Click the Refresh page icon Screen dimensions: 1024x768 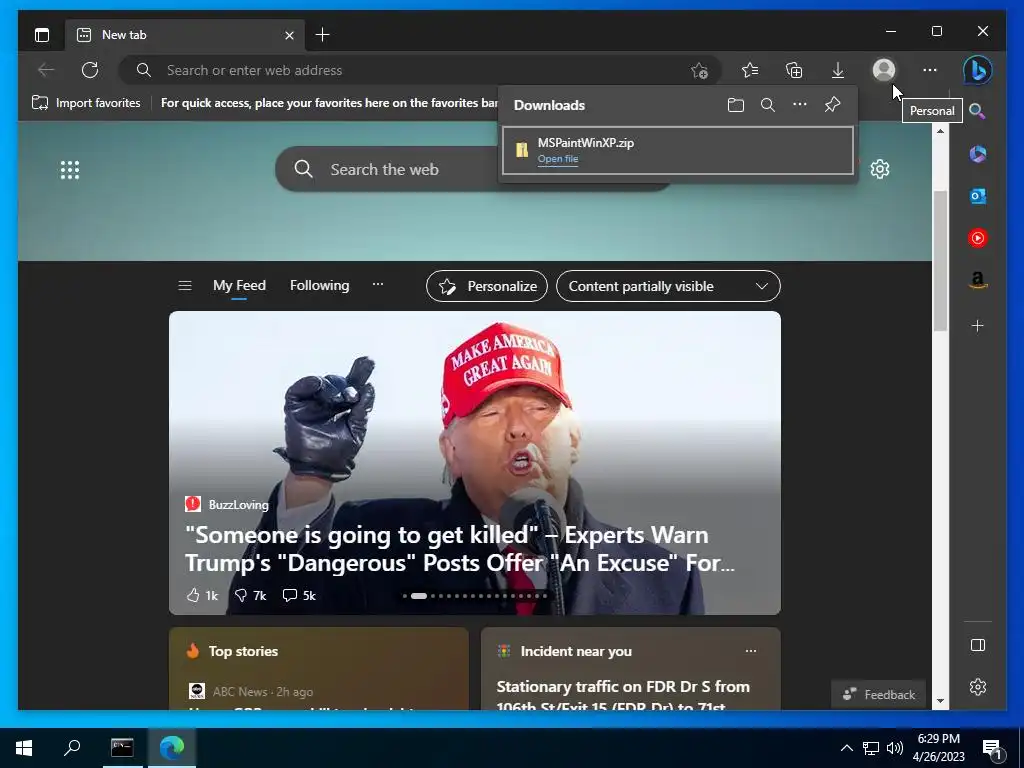click(x=90, y=70)
